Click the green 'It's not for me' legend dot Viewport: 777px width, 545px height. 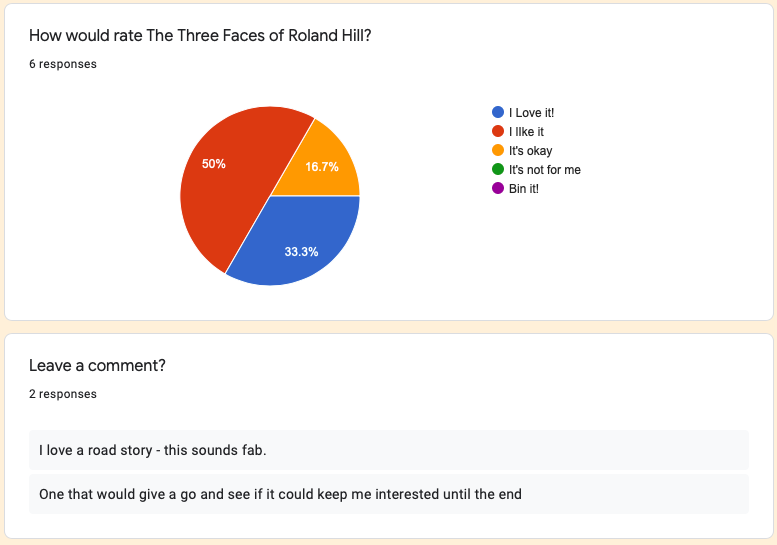[497, 170]
